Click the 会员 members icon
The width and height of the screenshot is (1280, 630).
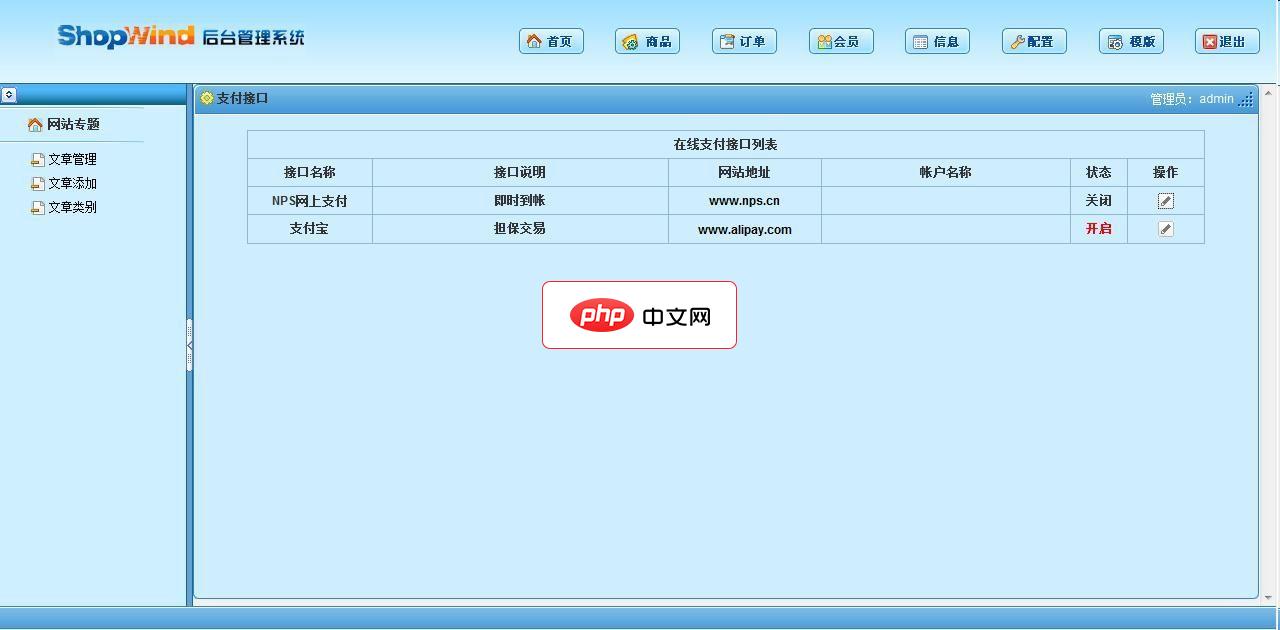point(823,41)
